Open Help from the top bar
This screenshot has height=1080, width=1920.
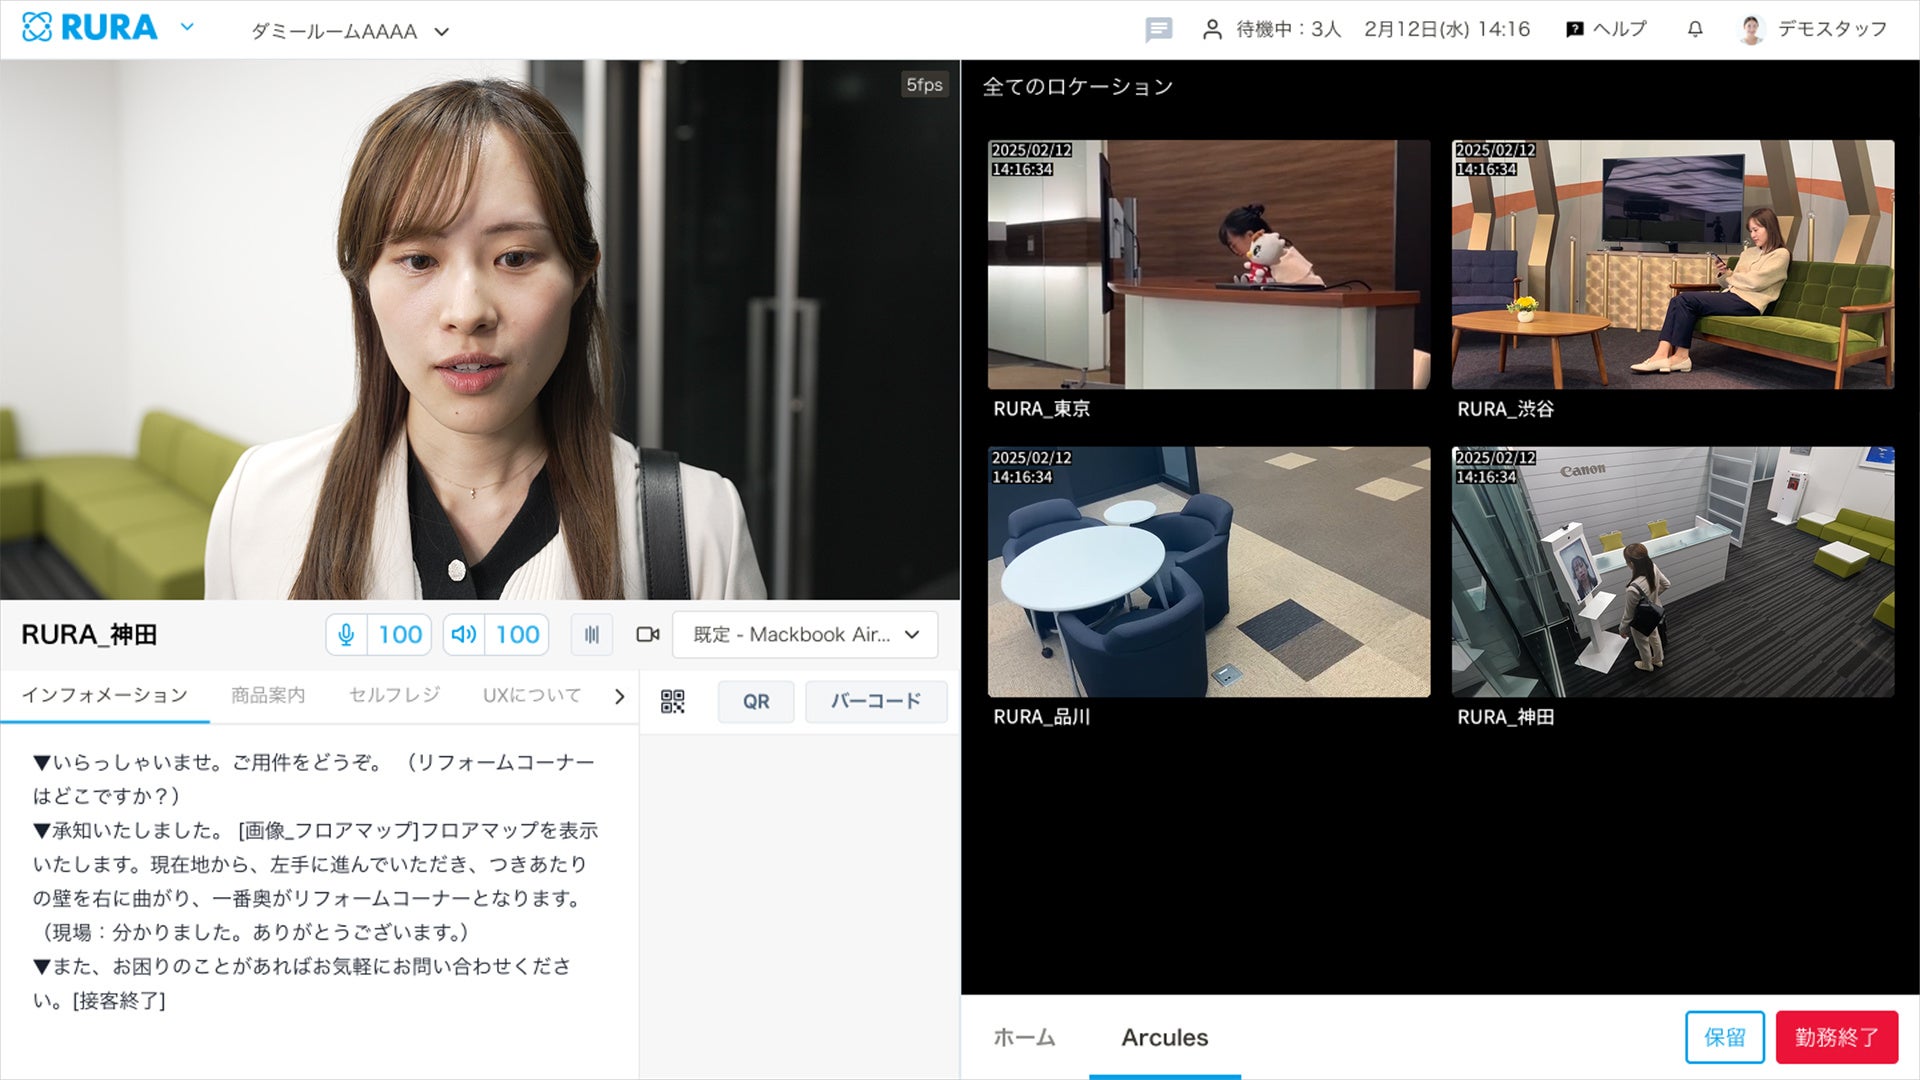(1606, 30)
